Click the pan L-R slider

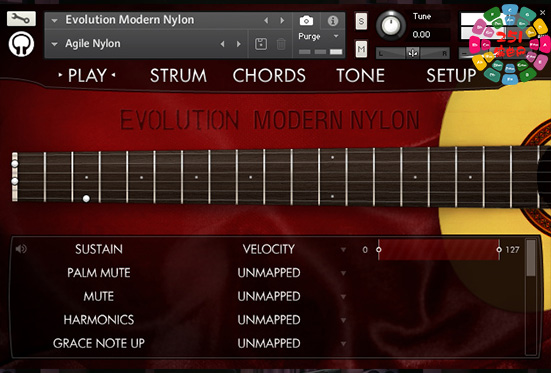[413, 53]
